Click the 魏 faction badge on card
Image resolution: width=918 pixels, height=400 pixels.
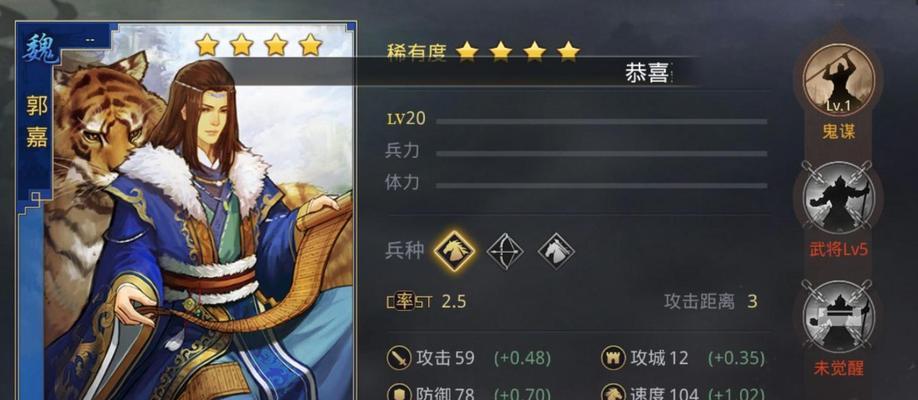pyautogui.click(x=39, y=49)
